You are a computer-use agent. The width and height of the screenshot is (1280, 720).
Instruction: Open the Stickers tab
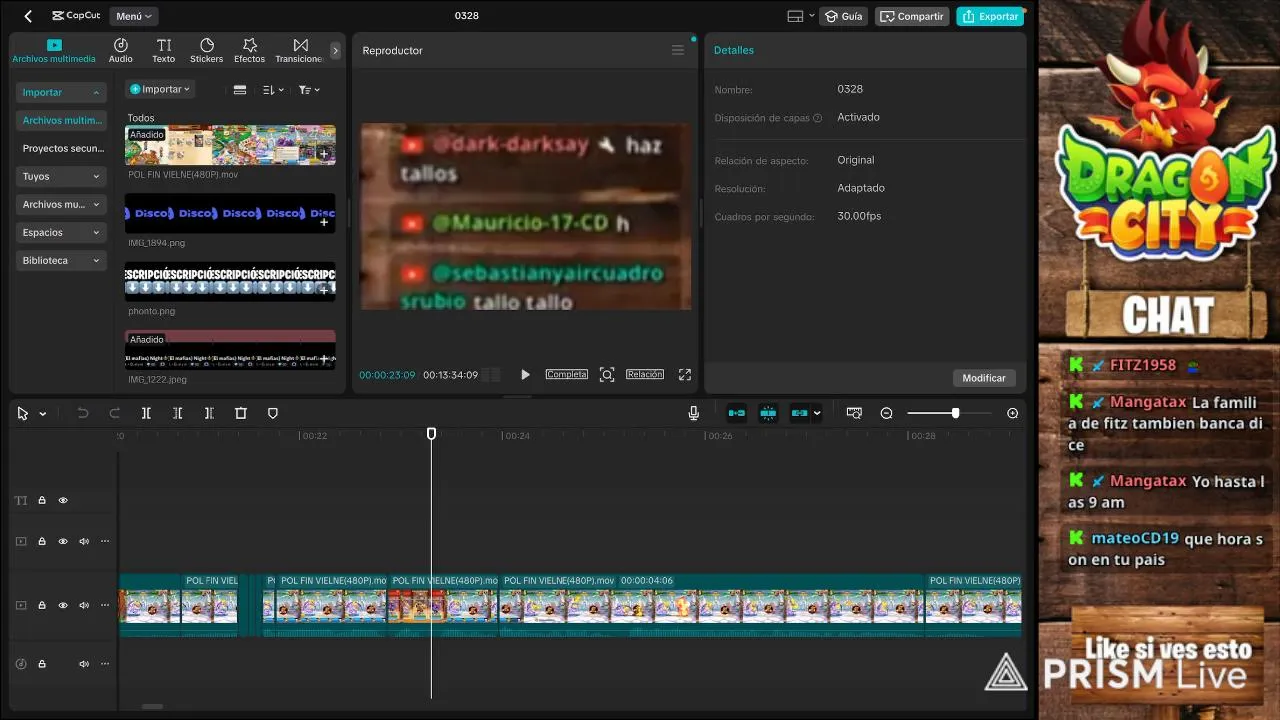click(207, 51)
